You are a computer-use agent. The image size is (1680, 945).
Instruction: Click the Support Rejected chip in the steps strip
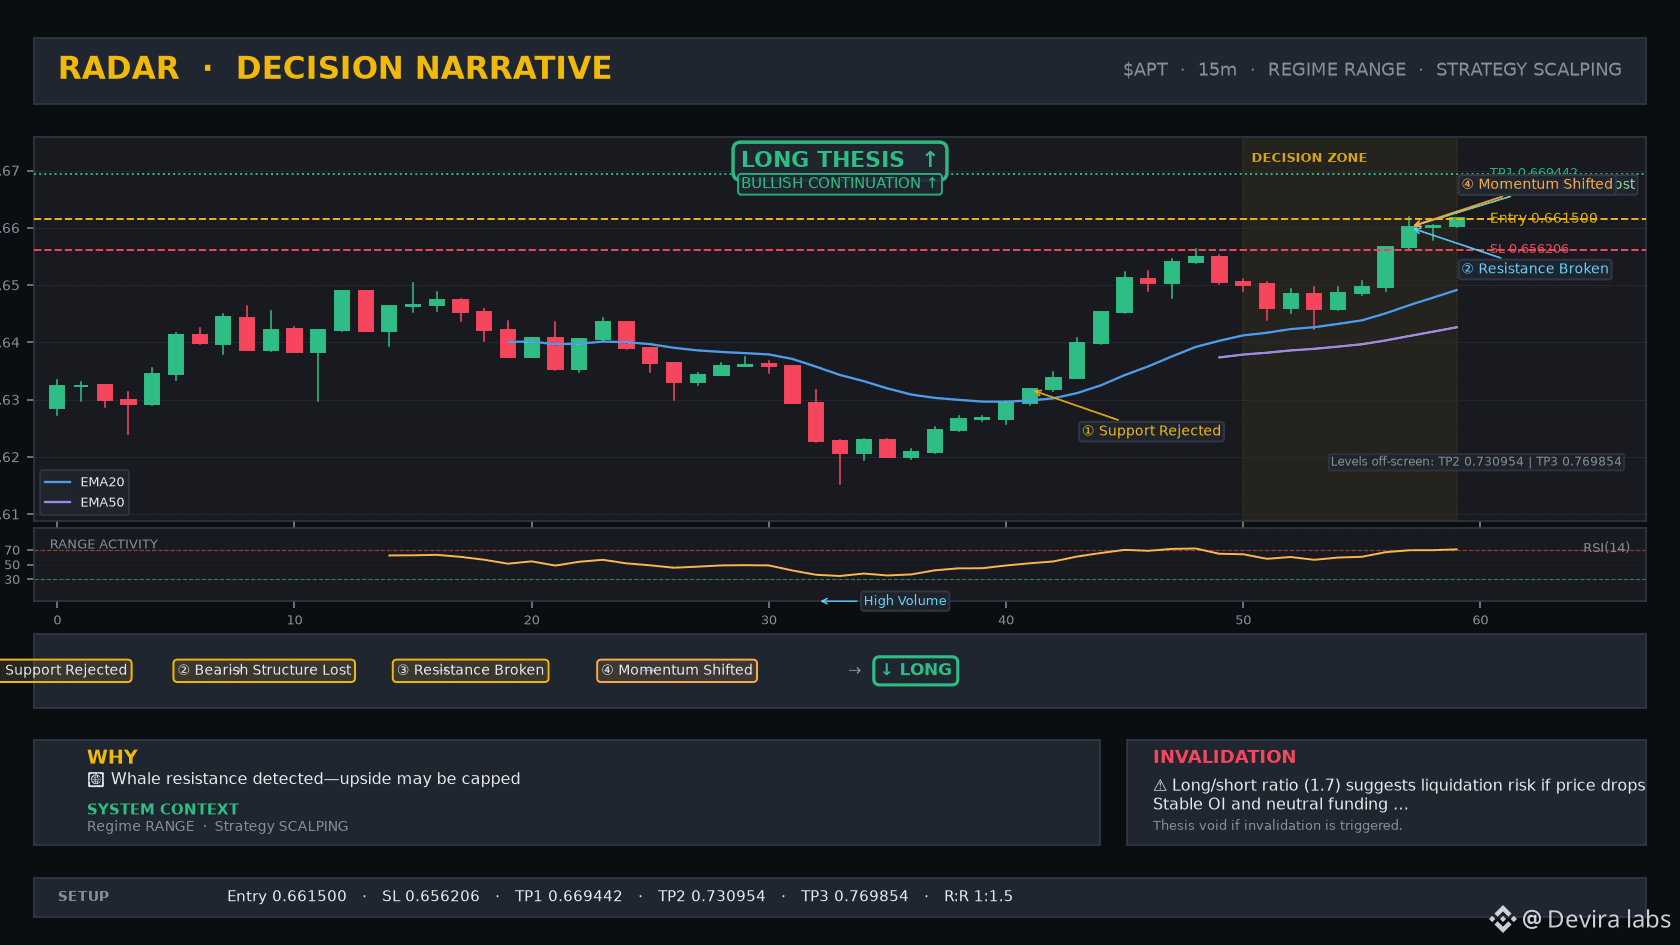(x=66, y=670)
